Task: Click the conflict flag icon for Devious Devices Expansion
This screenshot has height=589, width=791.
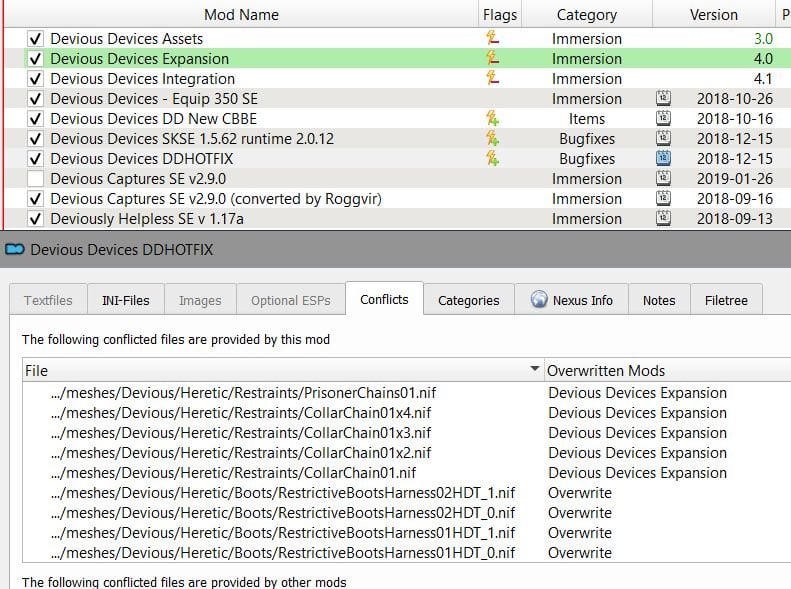Action: [492, 57]
